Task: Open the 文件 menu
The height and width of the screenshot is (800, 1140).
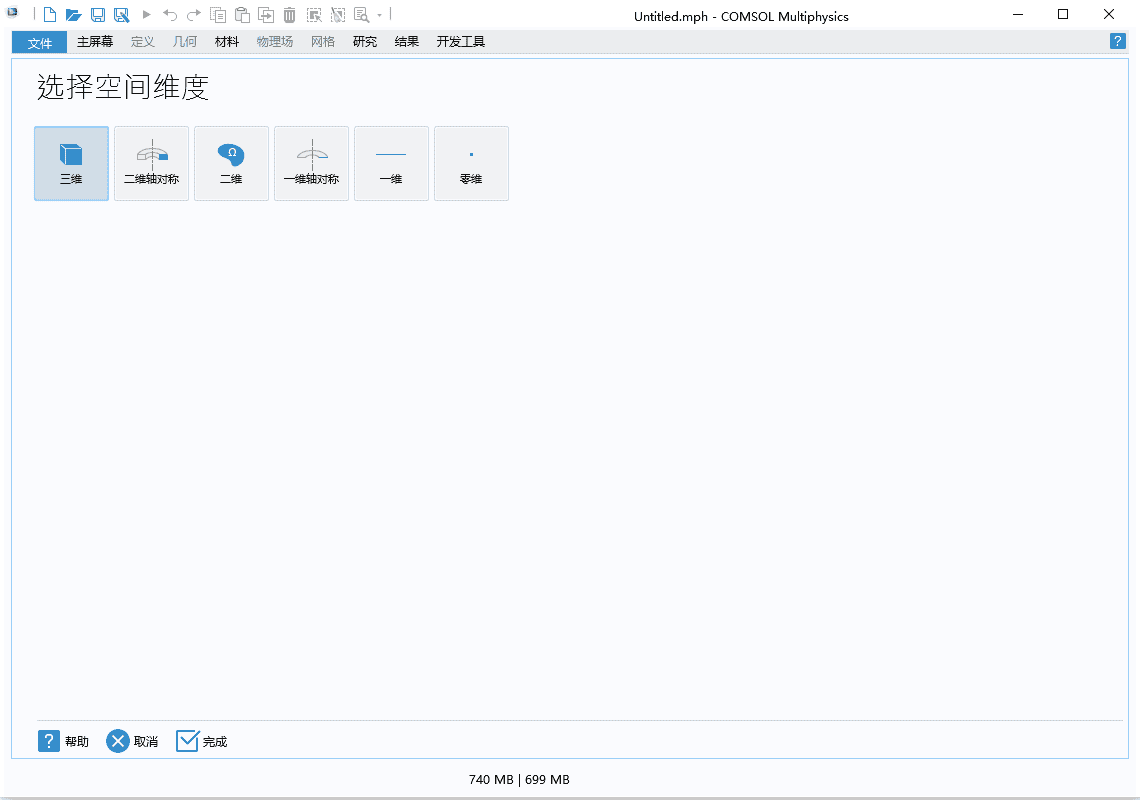Action: pos(40,42)
